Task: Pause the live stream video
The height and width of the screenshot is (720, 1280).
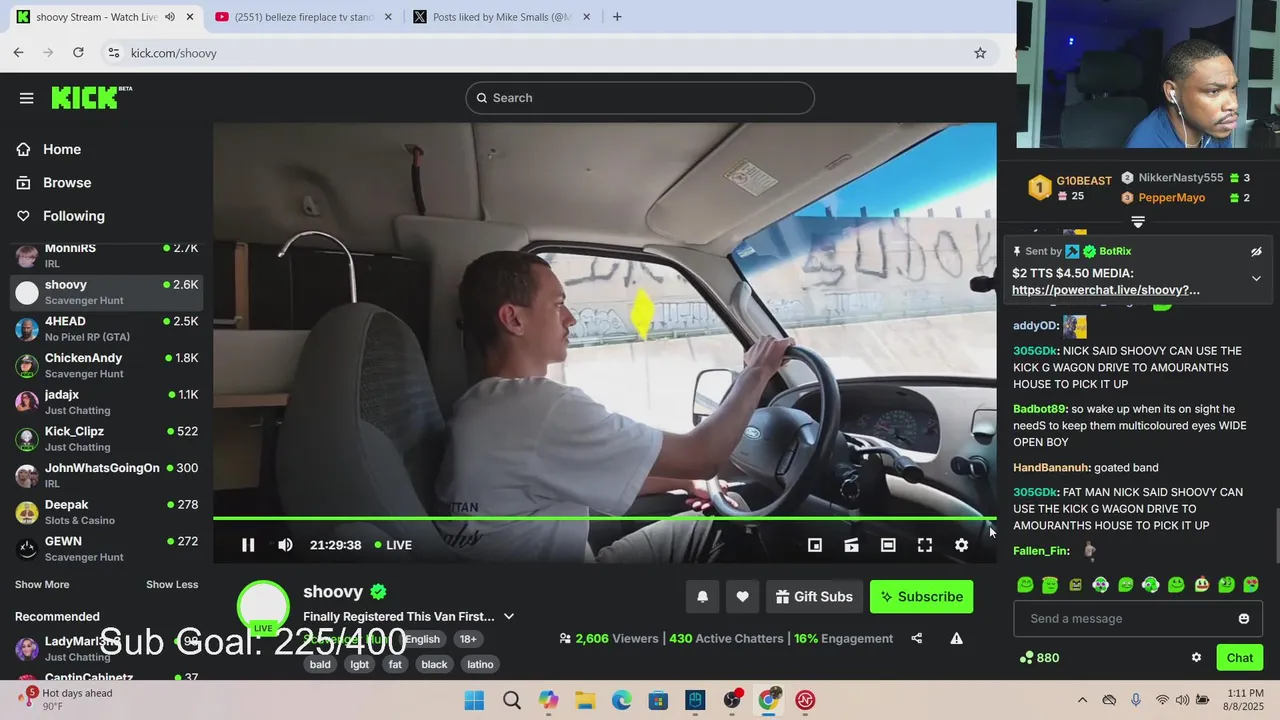Action: [x=248, y=545]
